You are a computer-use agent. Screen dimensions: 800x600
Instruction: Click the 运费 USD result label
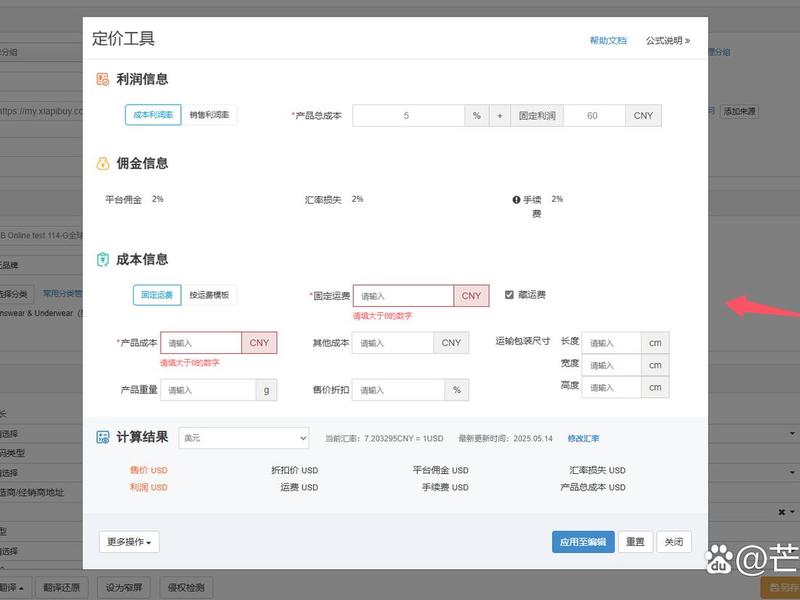click(x=299, y=487)
